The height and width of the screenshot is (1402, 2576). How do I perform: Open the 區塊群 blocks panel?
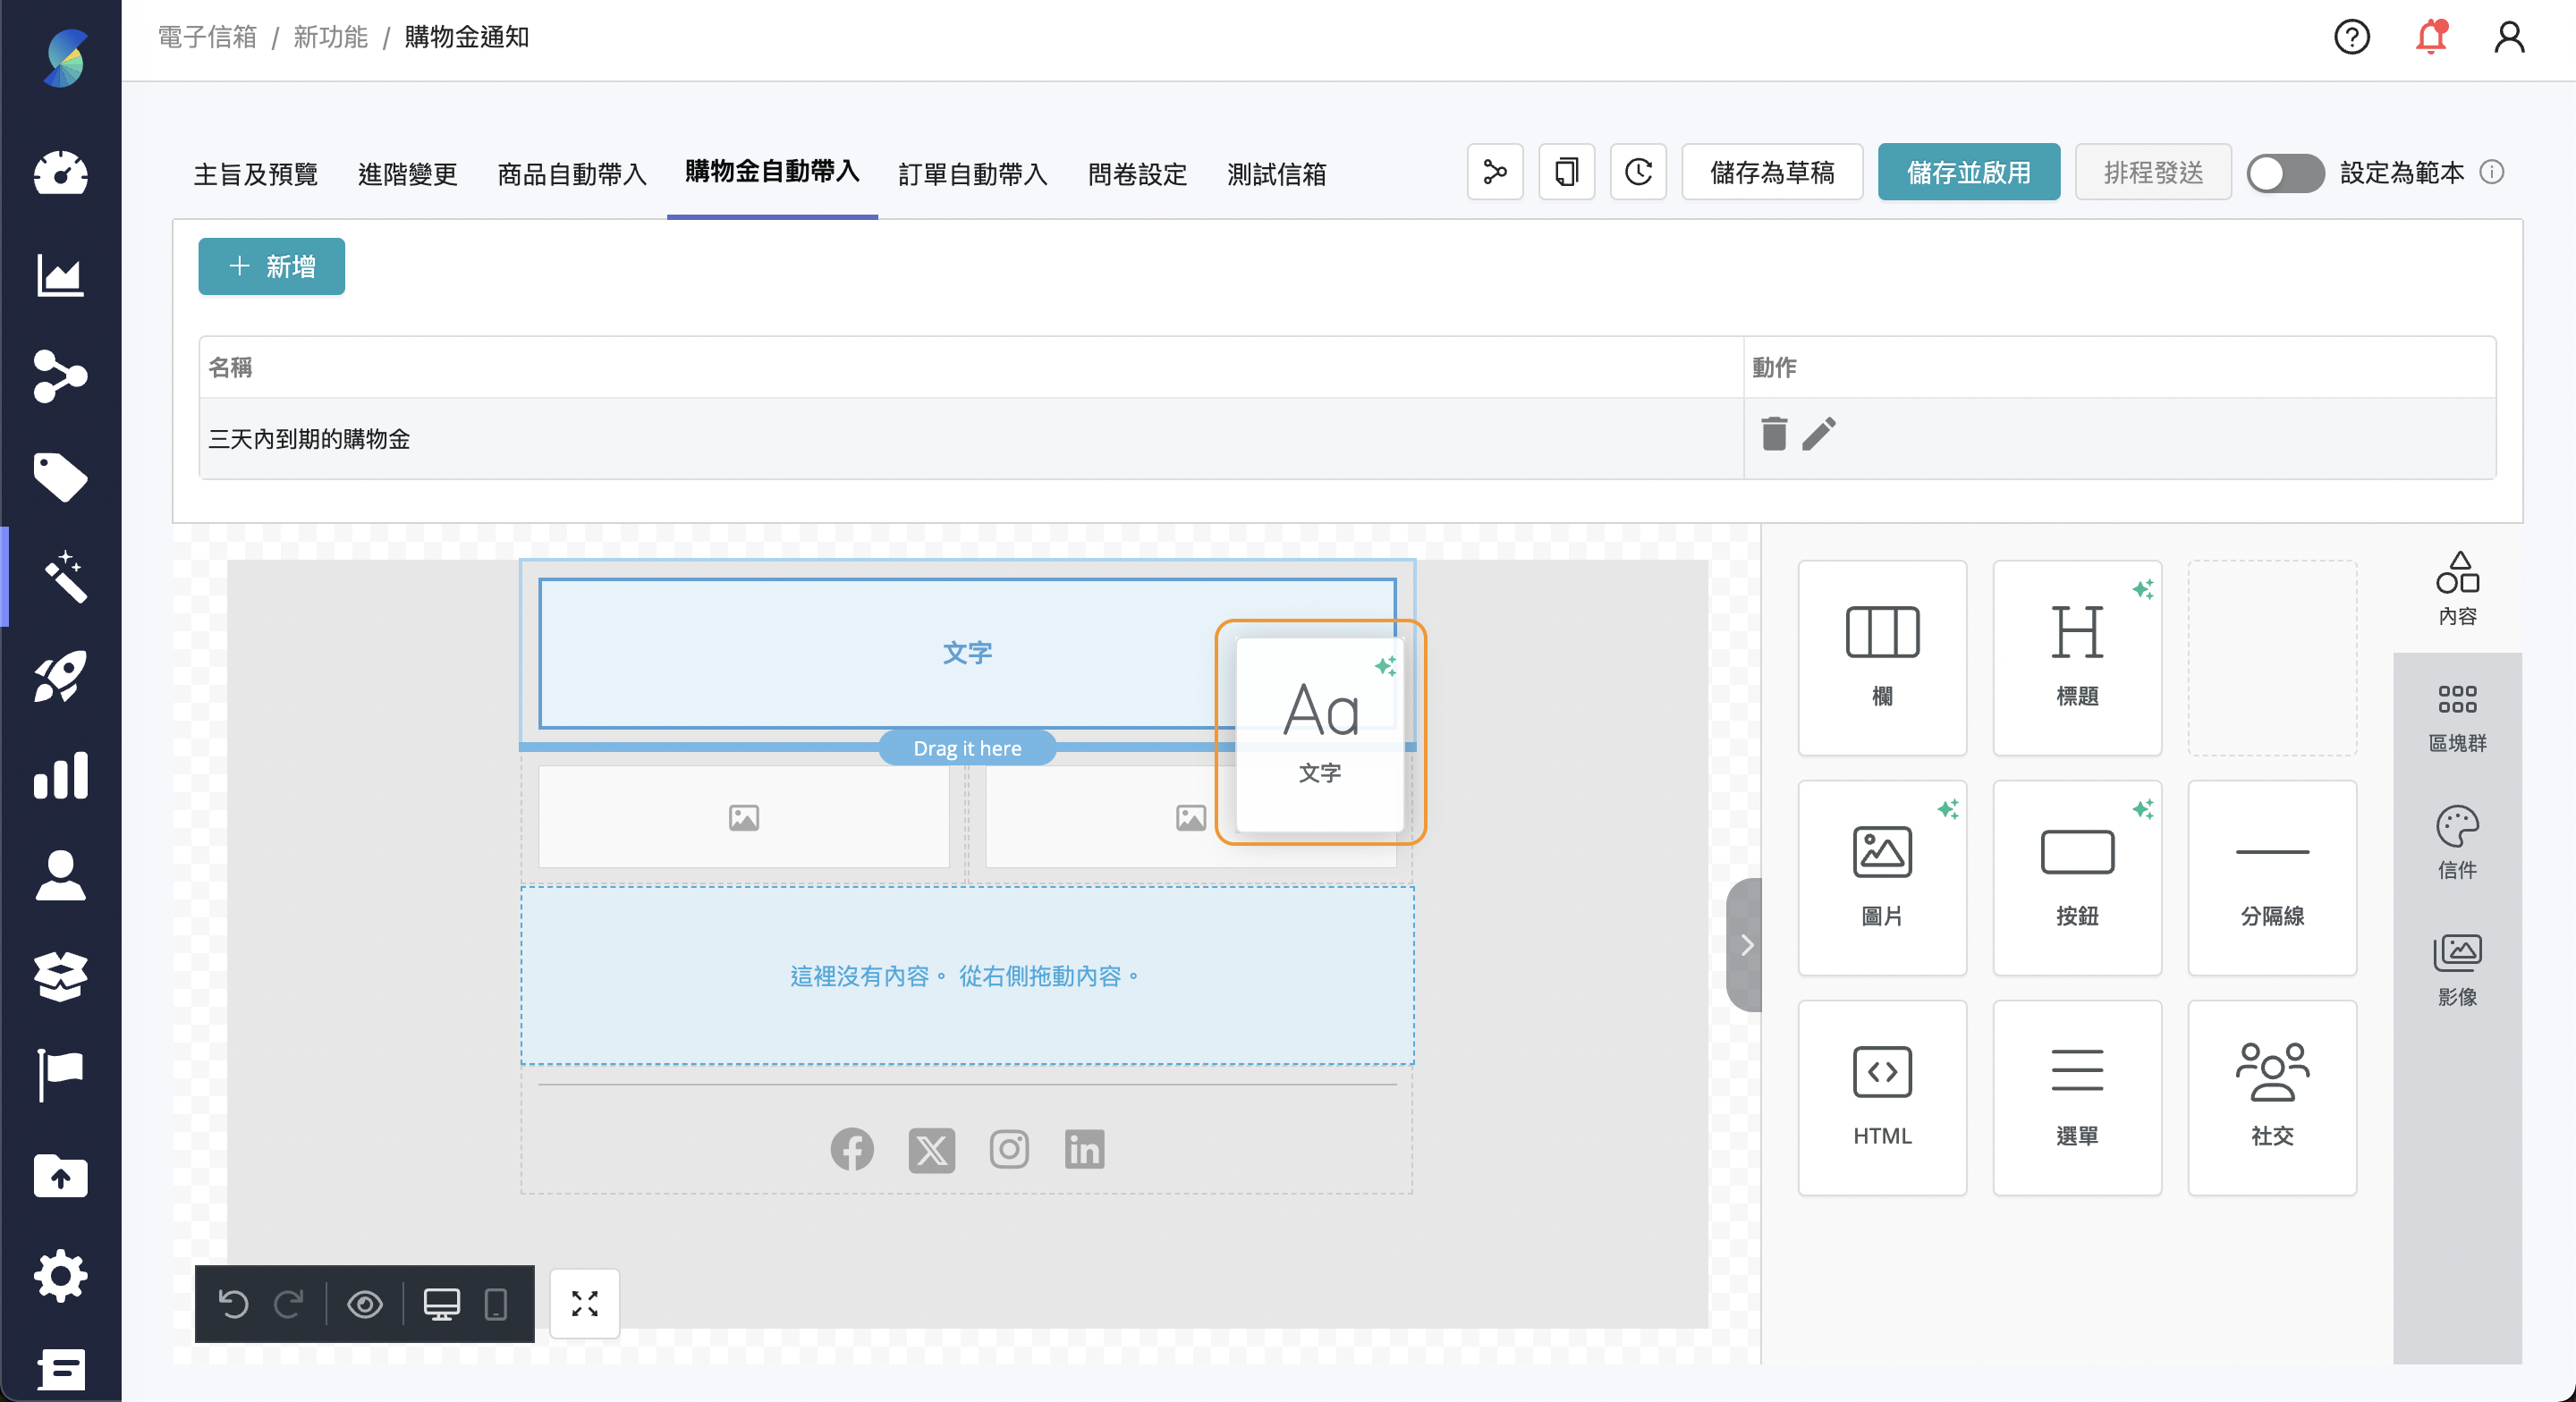tap(2456, 716)
